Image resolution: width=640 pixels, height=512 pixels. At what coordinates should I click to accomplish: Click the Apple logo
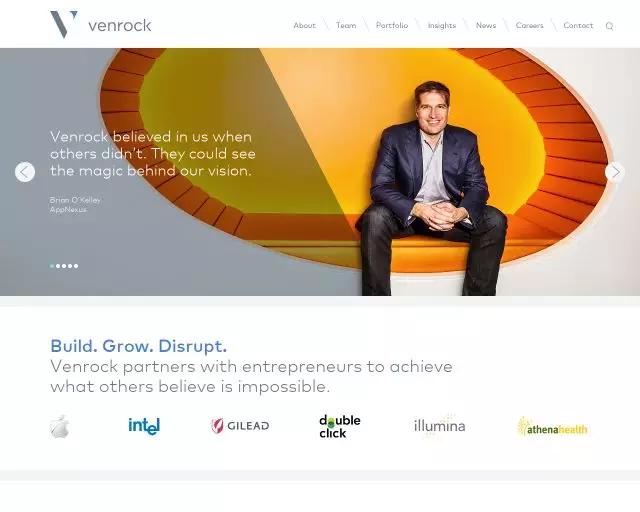click(x=60, y=426)
